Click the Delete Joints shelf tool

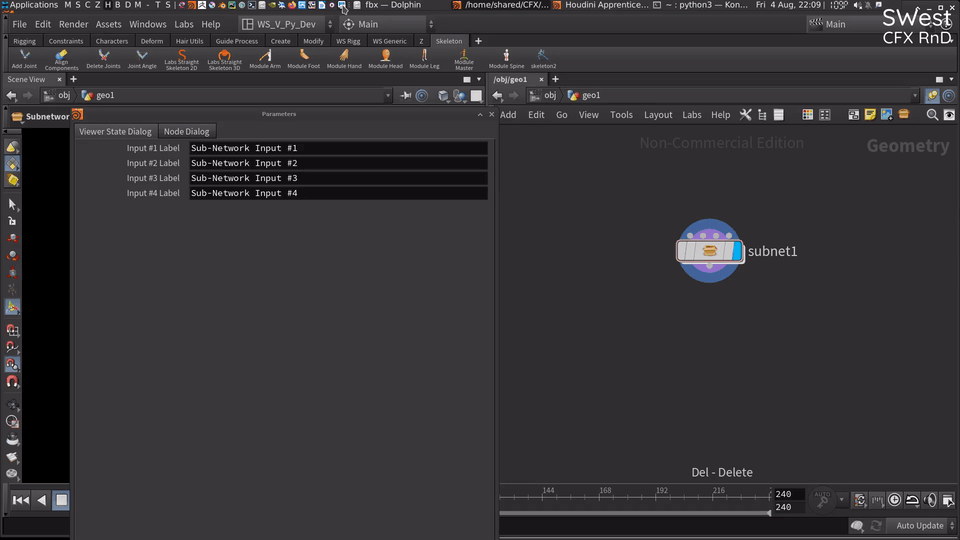point(103,59)
